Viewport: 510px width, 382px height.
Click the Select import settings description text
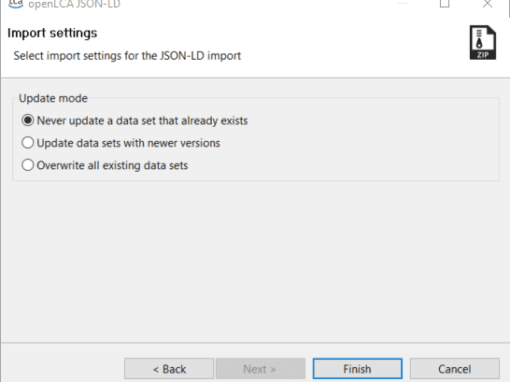click(x=127, y=56)
